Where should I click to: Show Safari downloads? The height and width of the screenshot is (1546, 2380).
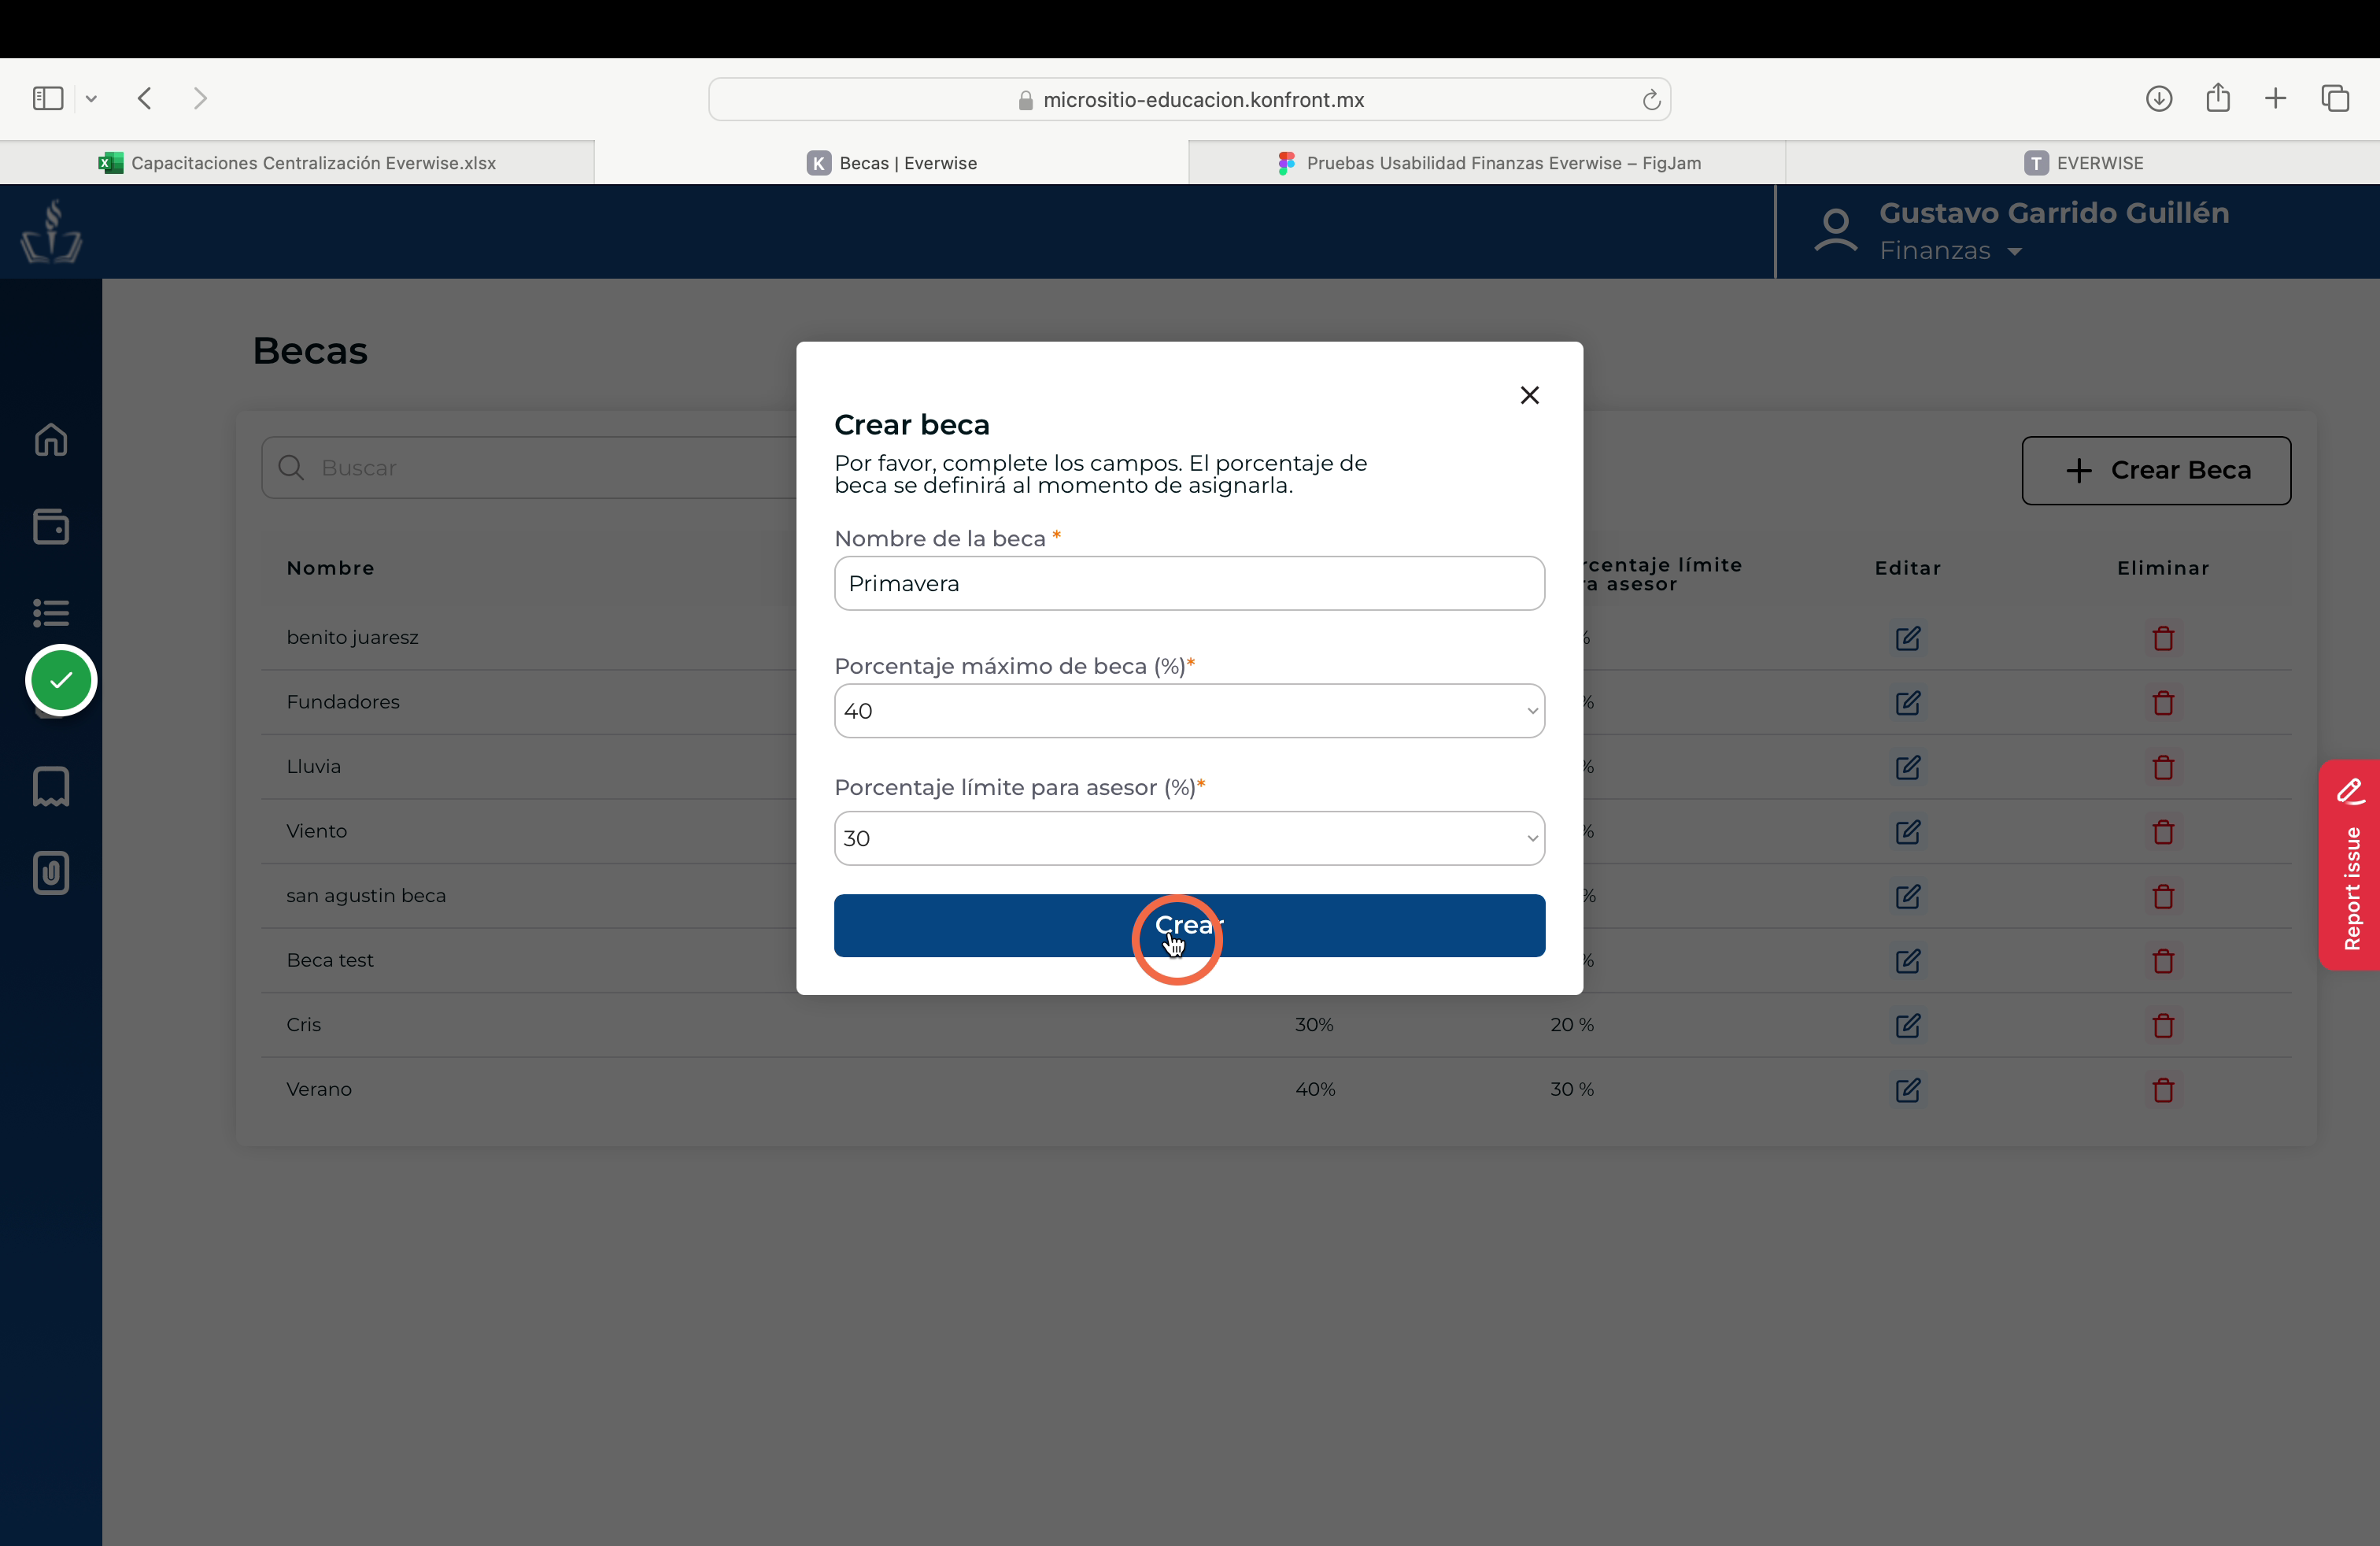tap(2159, 98)
